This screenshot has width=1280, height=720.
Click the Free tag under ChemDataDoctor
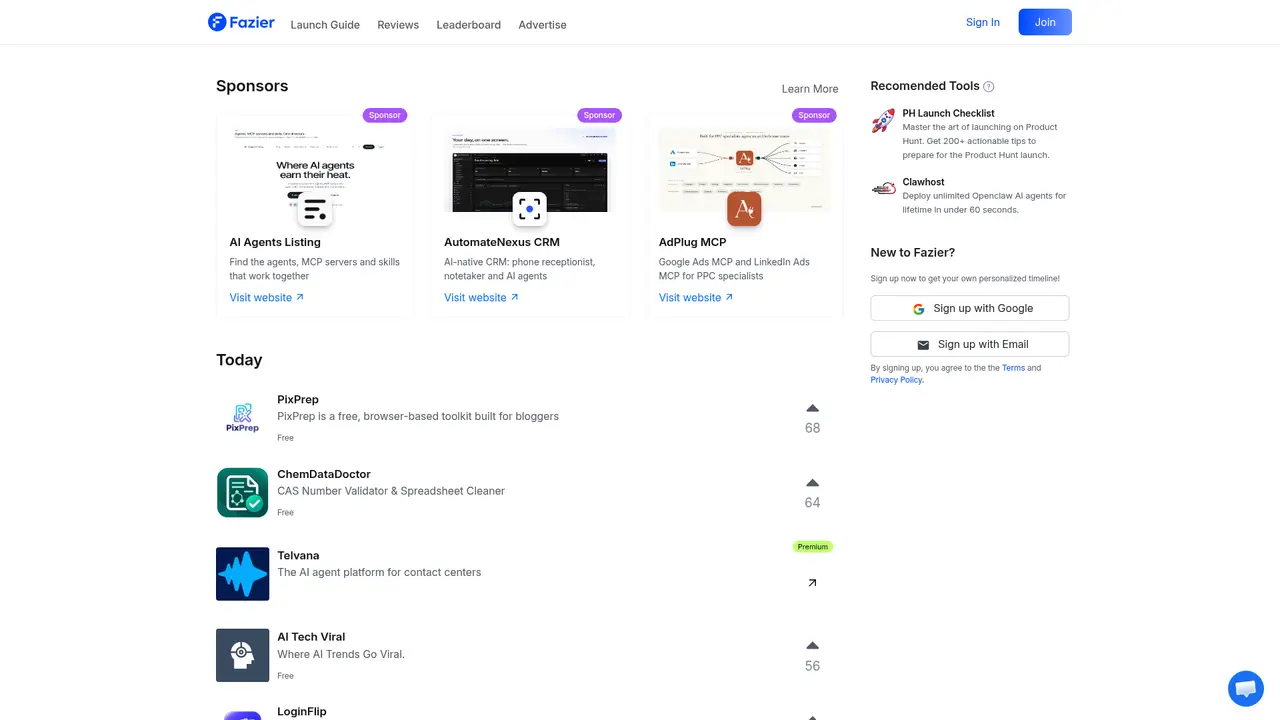pyautogui.click(x=285, y=513)
